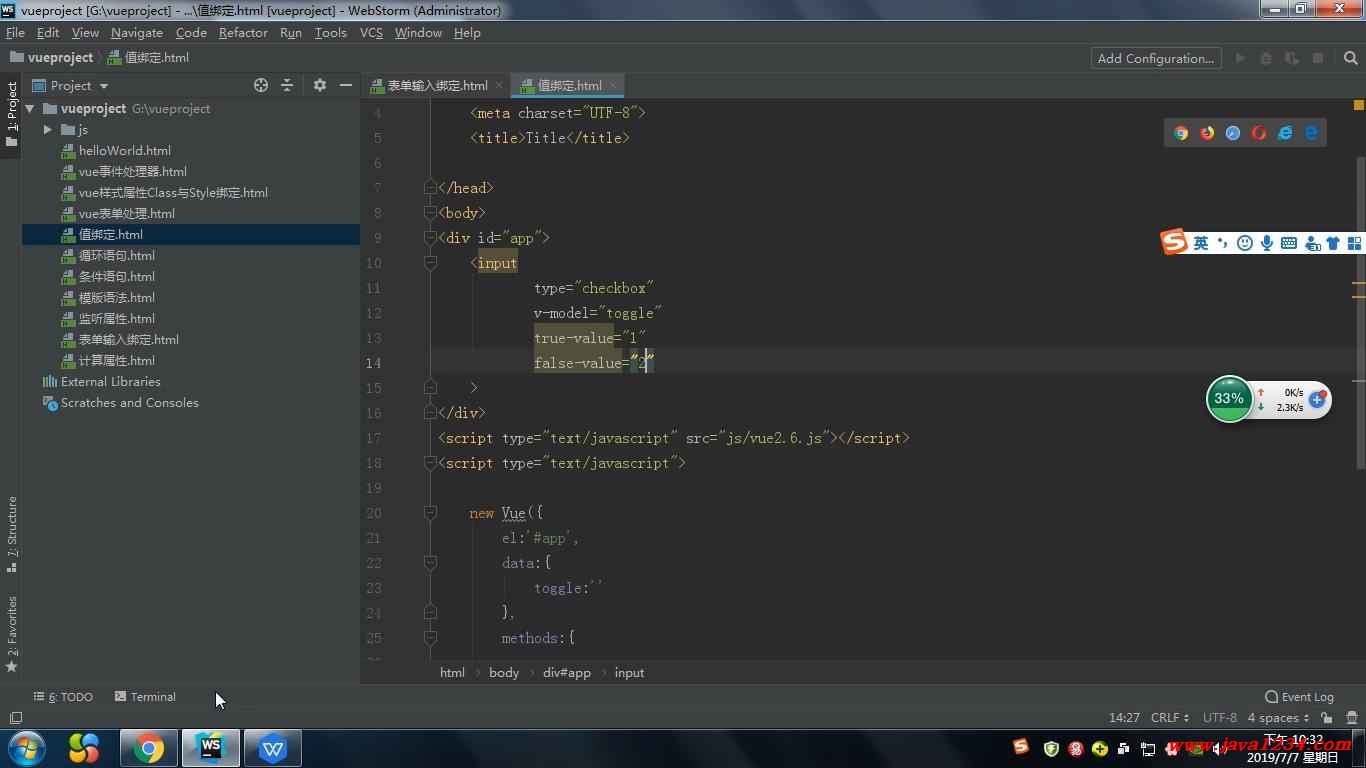Open the Sogou soft keyboard icon
Image resolution: width=1366 pixels, height=768 pixels.
(x=1289, y=243)
